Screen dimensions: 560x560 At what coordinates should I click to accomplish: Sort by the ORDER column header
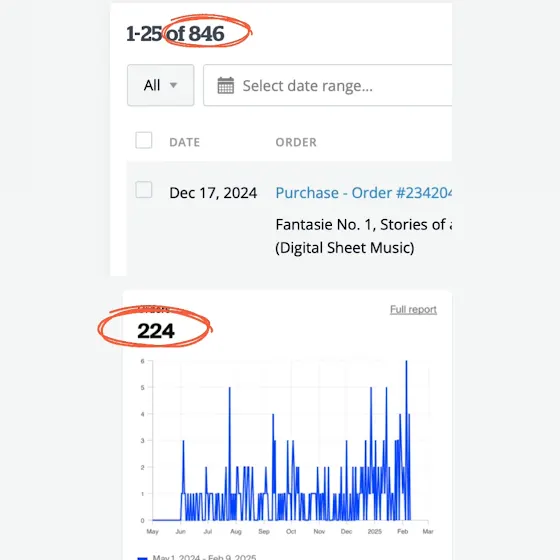pyautogui.click(x=296, y=142)
